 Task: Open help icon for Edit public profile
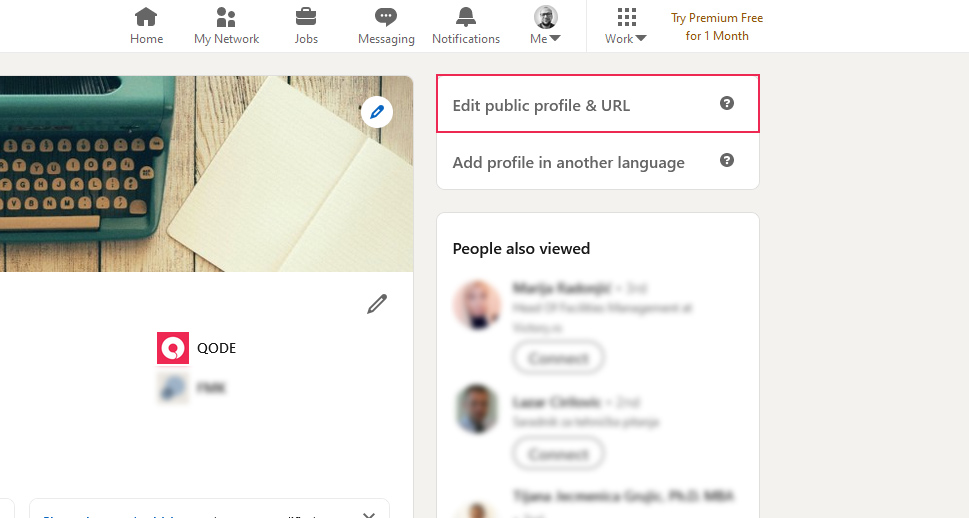[x=727, y=103]
